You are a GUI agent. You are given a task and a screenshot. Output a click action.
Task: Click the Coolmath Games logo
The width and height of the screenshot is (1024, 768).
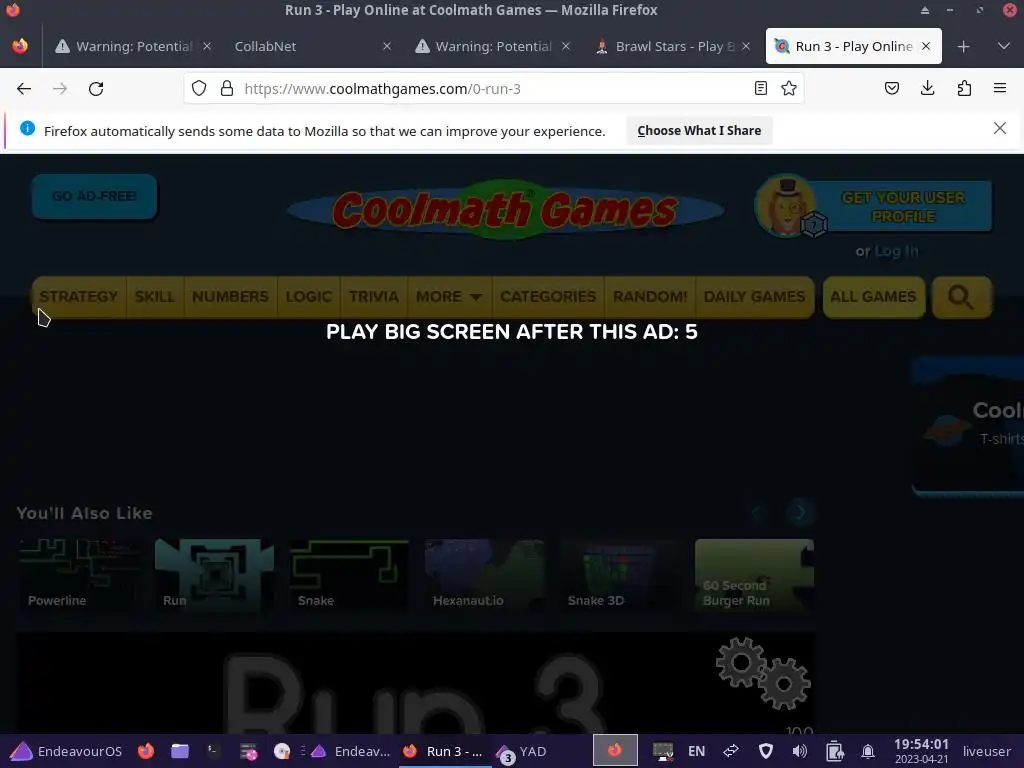(x=505, y=210)
